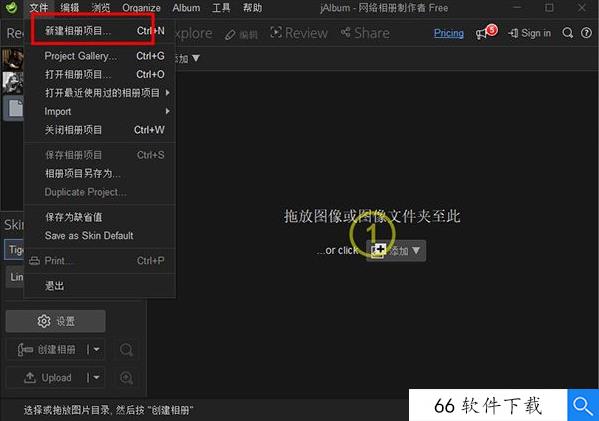Switch to the 编辑 pencil tab
The image size is (599, 421).
(241, 34)
